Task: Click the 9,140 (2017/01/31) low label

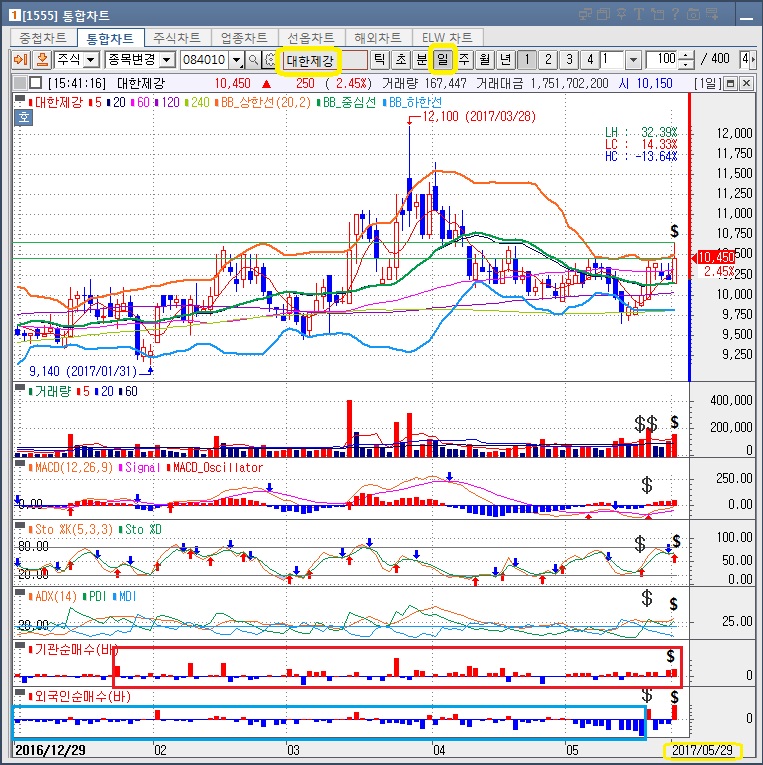Action: [x=83, y=371]
